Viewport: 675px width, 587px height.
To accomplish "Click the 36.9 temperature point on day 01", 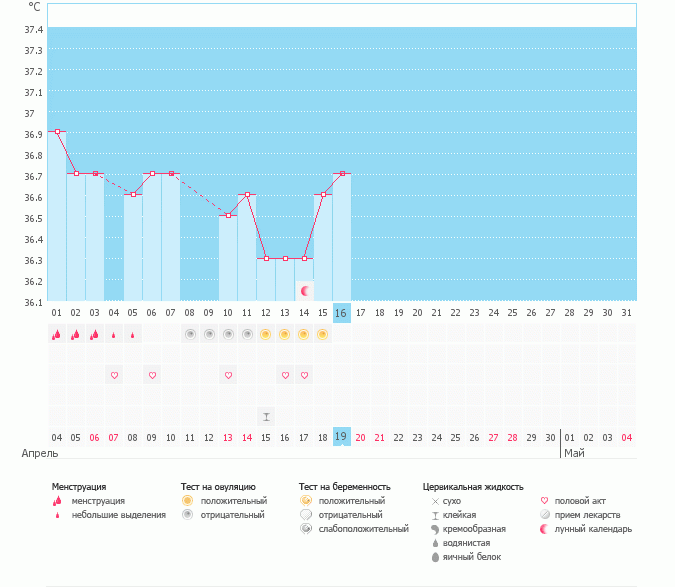I will point(57,131).
